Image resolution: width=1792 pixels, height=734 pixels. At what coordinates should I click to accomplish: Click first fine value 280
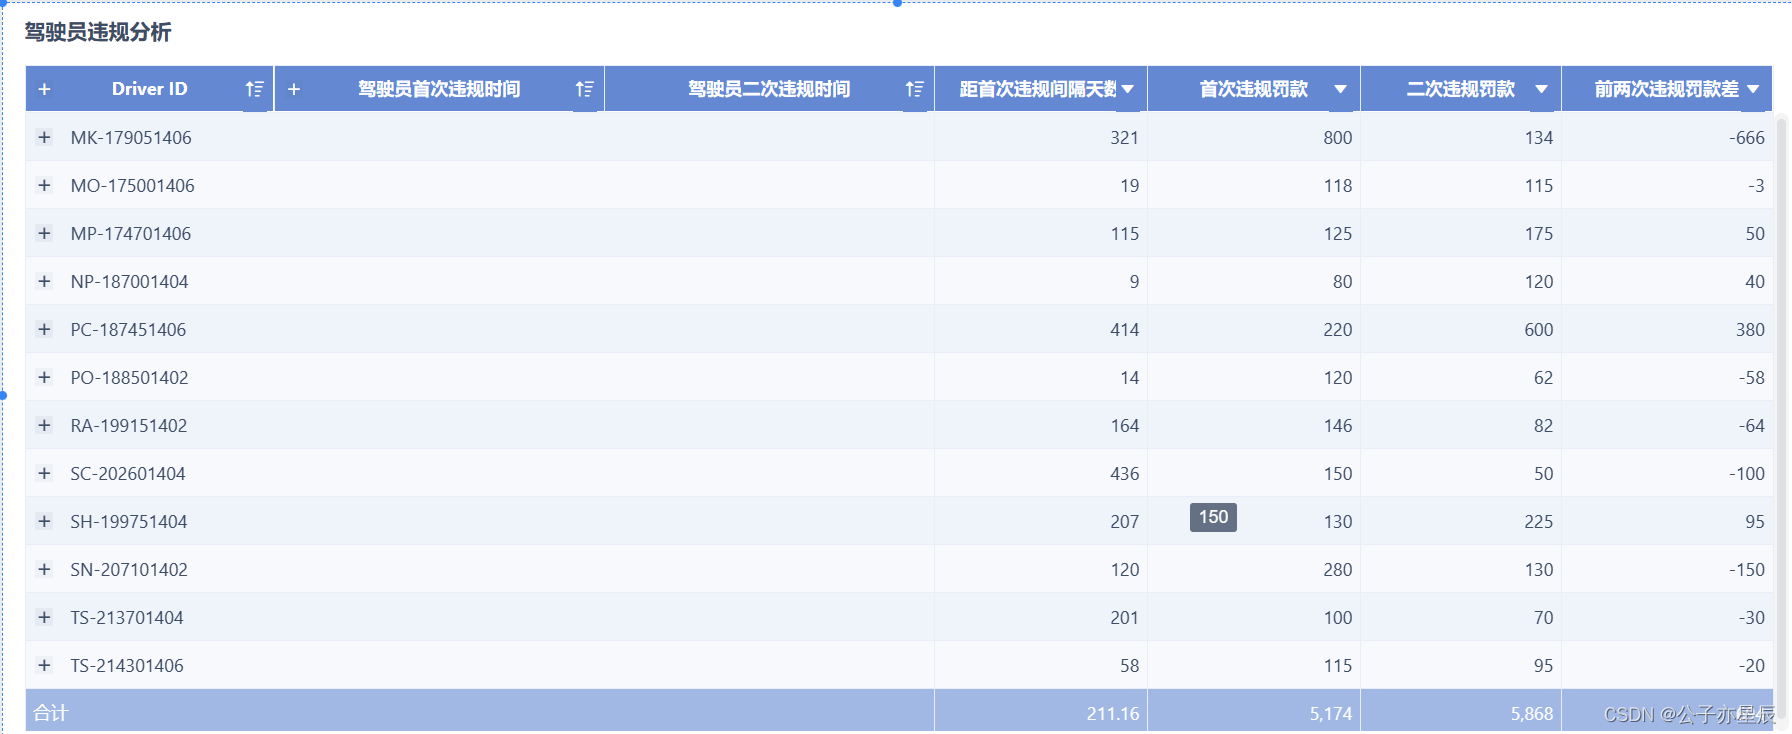(x=1337, y=569)
